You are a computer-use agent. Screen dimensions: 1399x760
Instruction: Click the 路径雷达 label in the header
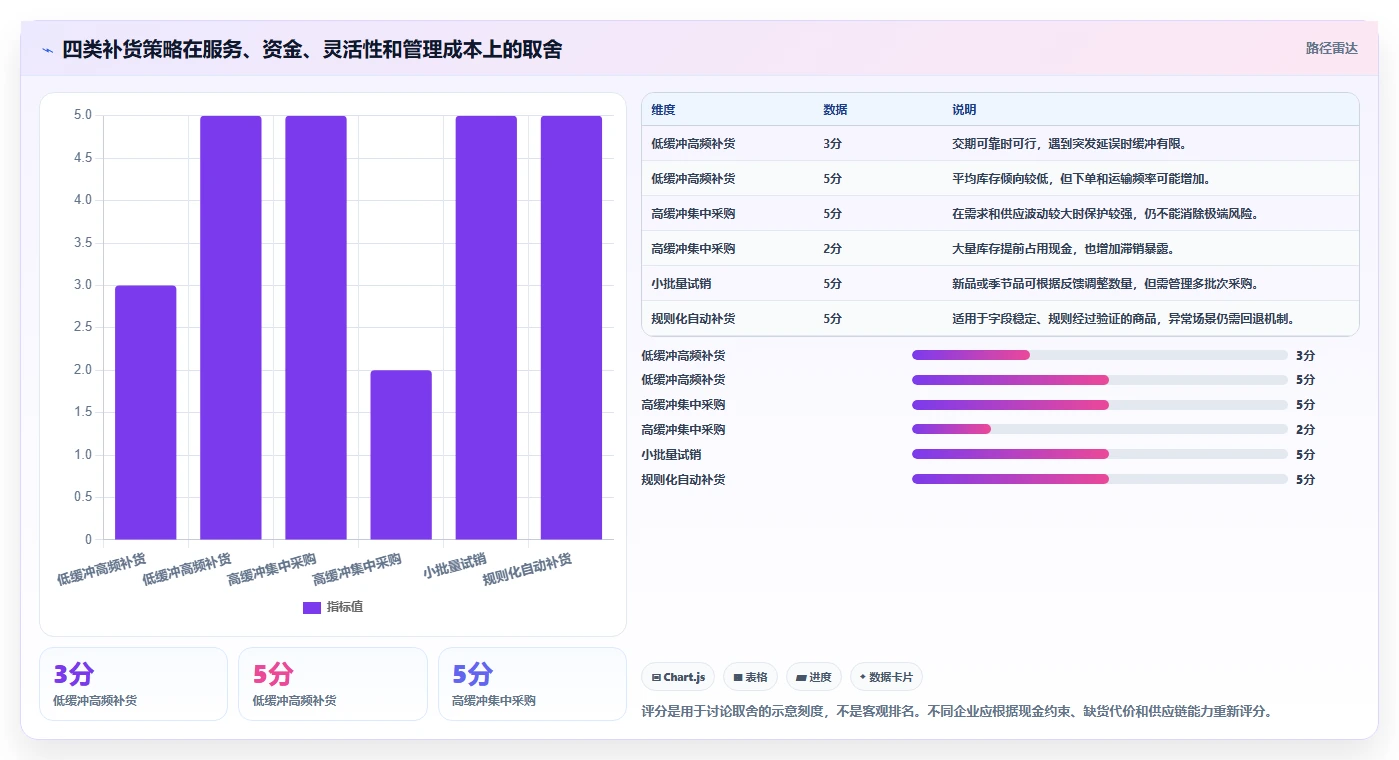pos(1332,48)
